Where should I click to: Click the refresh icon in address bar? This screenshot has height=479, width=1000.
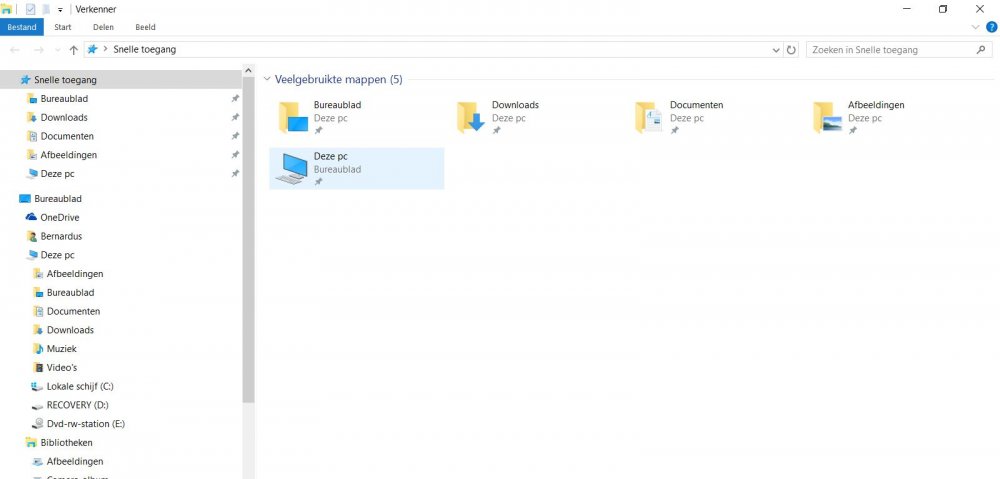click(x=791, y=50)
